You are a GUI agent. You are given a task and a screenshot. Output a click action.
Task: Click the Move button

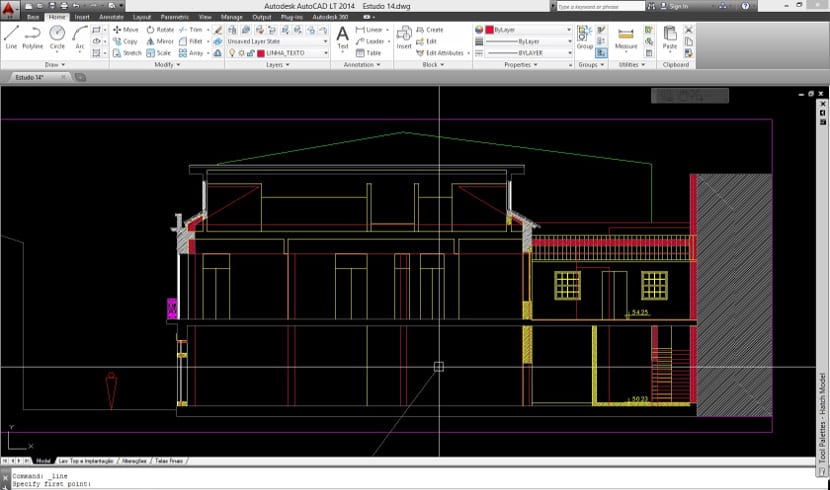coord(126,30)
